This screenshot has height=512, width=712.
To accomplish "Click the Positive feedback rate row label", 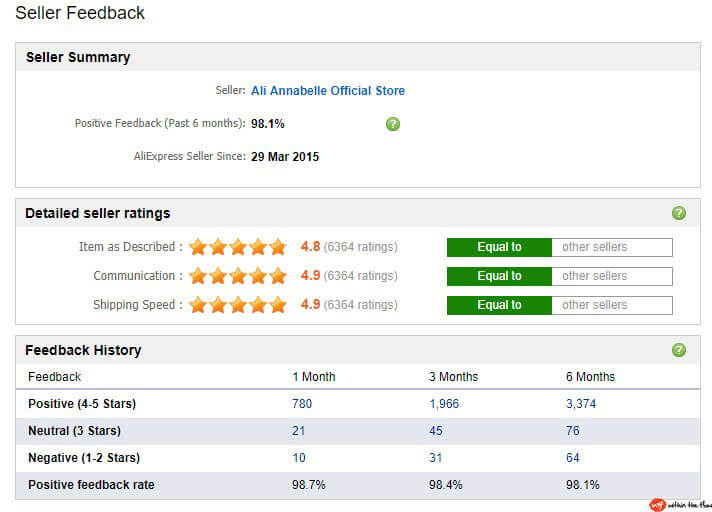I will [91, 485].
